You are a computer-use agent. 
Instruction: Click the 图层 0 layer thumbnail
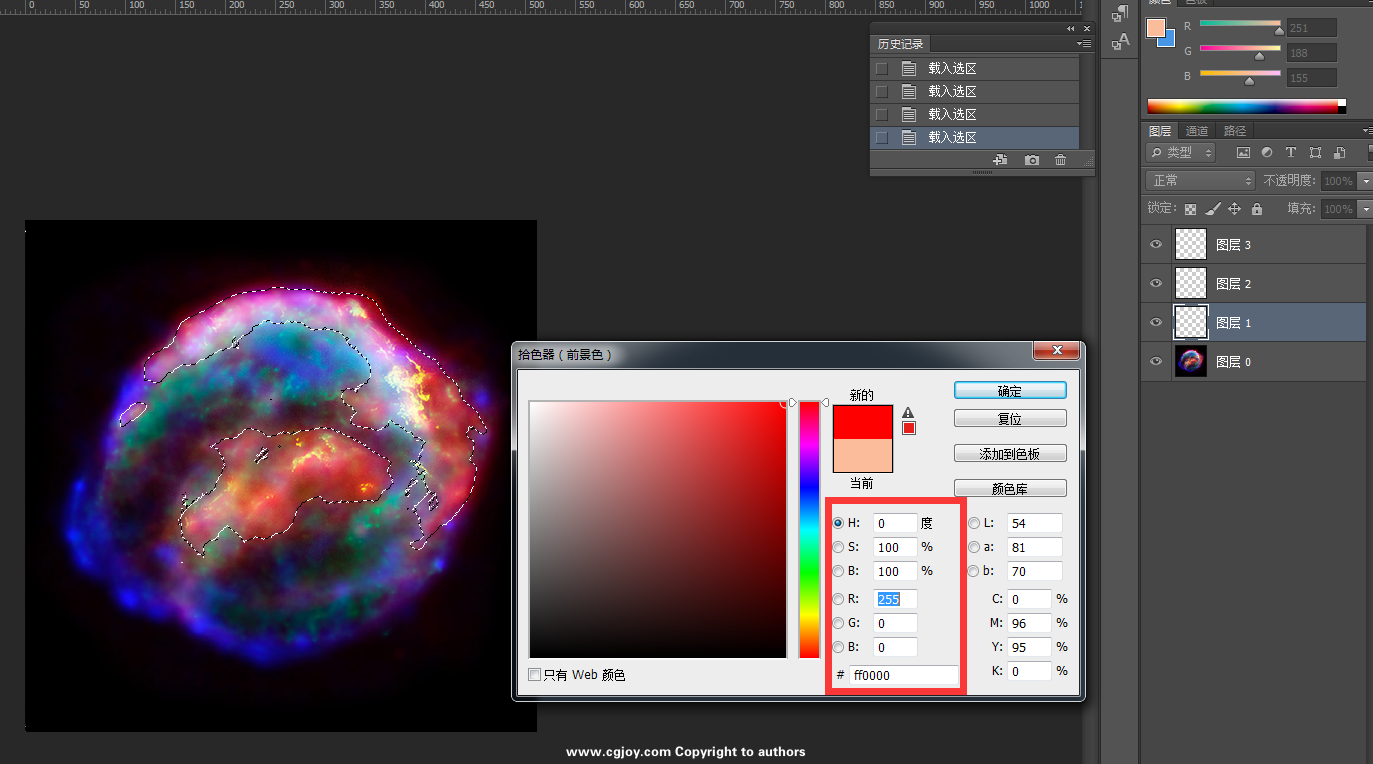pos(1191,361)
